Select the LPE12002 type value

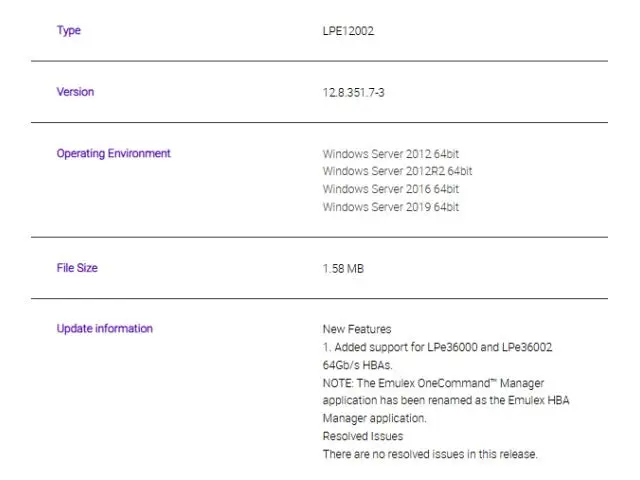pyautogui.click(x=348, y=31)
